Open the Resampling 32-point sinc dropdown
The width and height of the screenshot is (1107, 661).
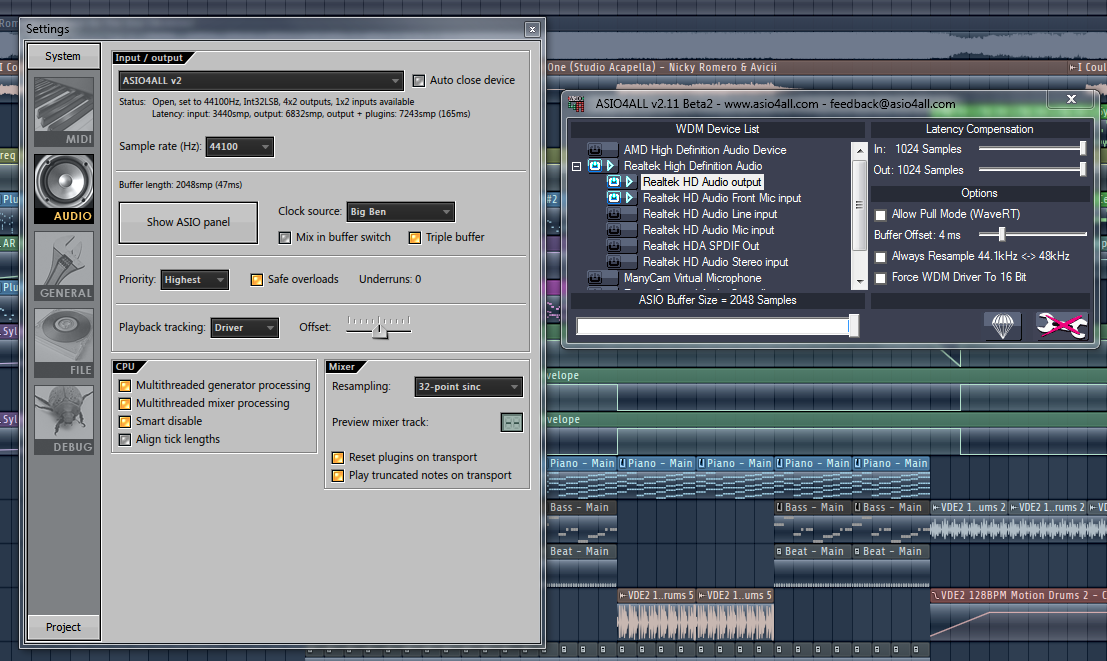pyautogui.click(x=469, y=387)
